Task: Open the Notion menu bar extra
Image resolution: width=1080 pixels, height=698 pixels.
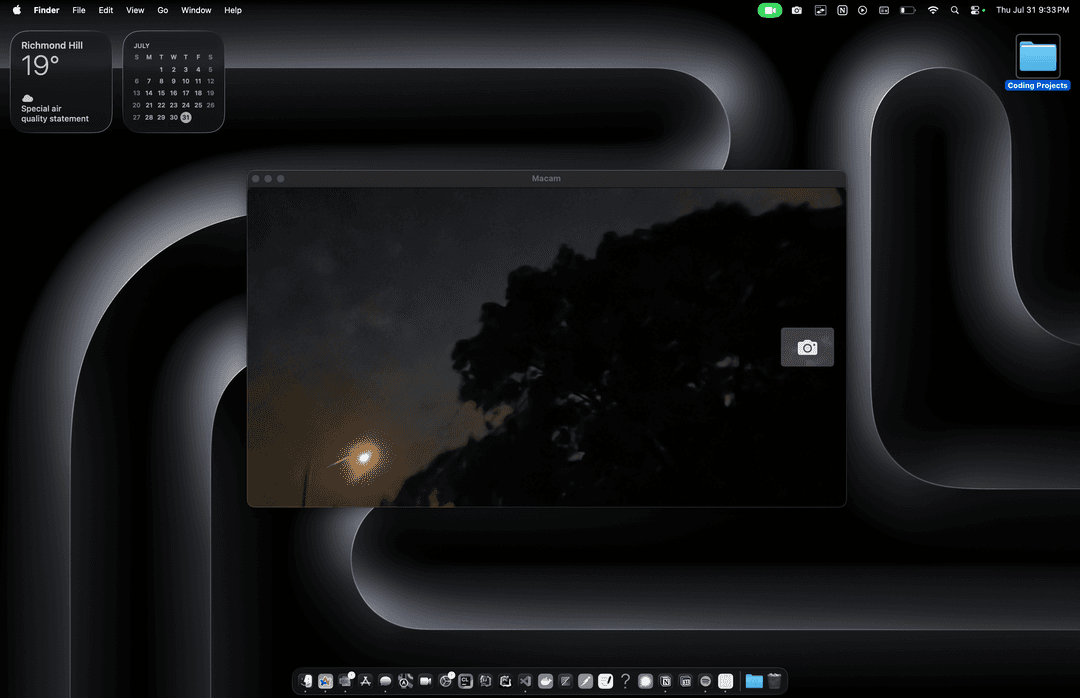Action: [841, 10]
